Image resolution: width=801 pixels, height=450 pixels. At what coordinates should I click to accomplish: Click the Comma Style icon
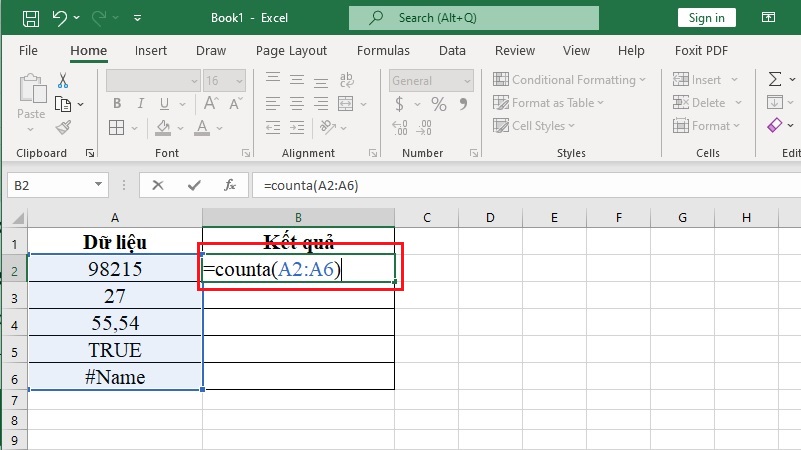click(x=463, y=104)
